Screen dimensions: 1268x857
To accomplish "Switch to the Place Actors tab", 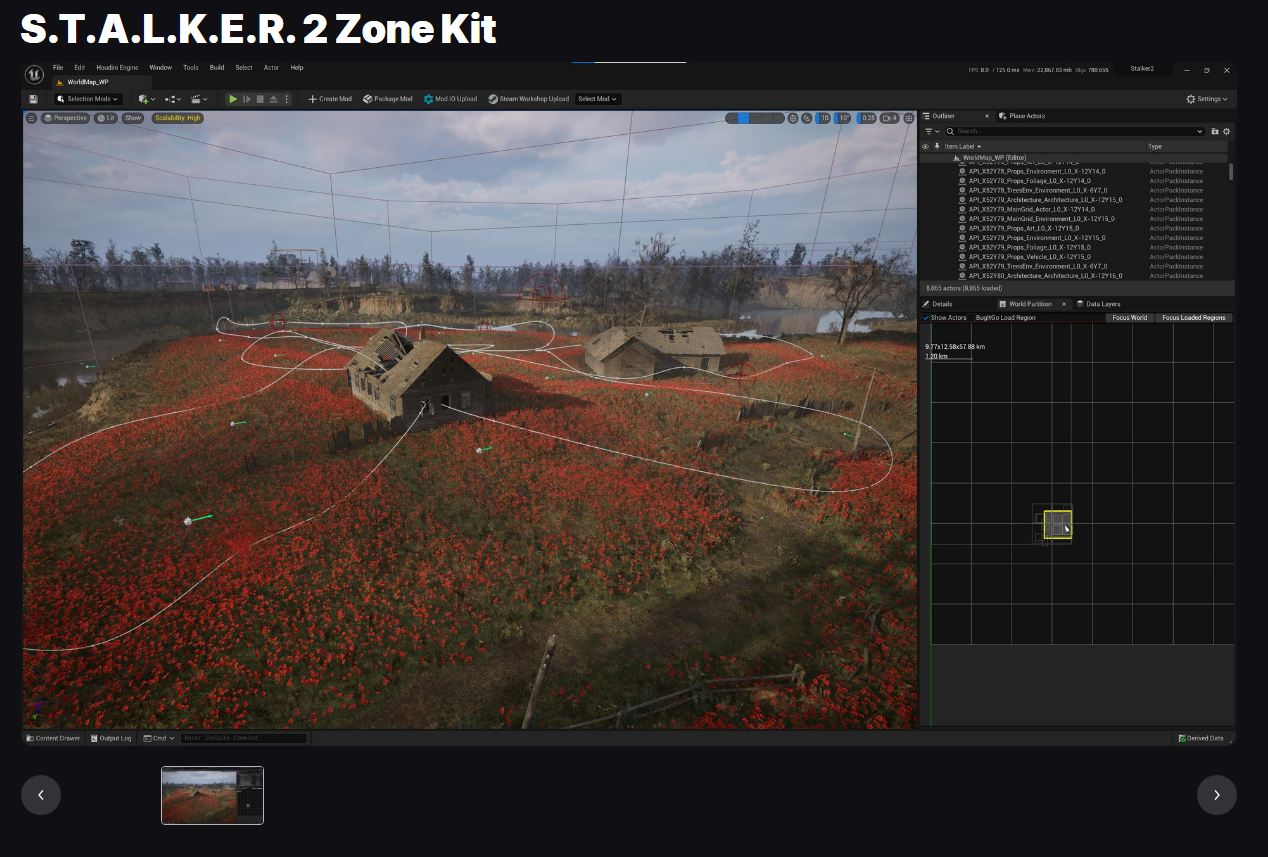I will (1022, 116).
